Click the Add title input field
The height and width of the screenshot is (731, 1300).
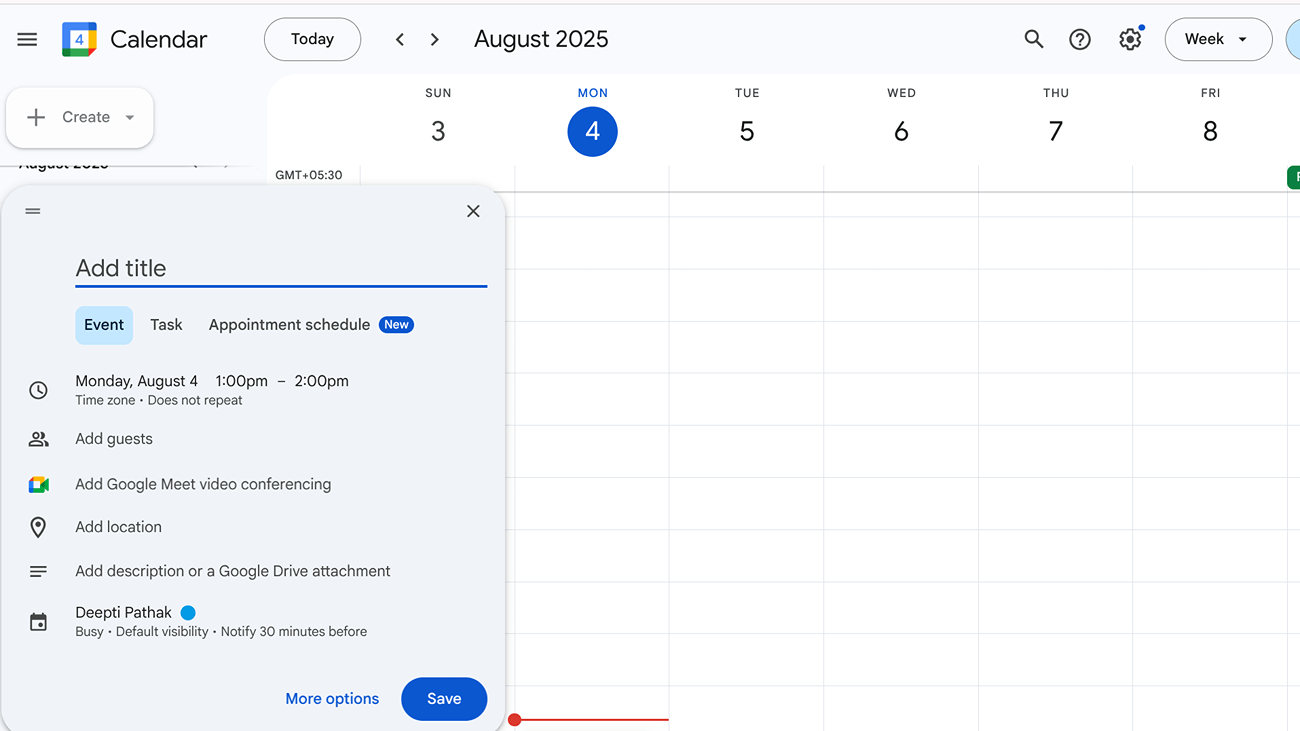[280, 268]
